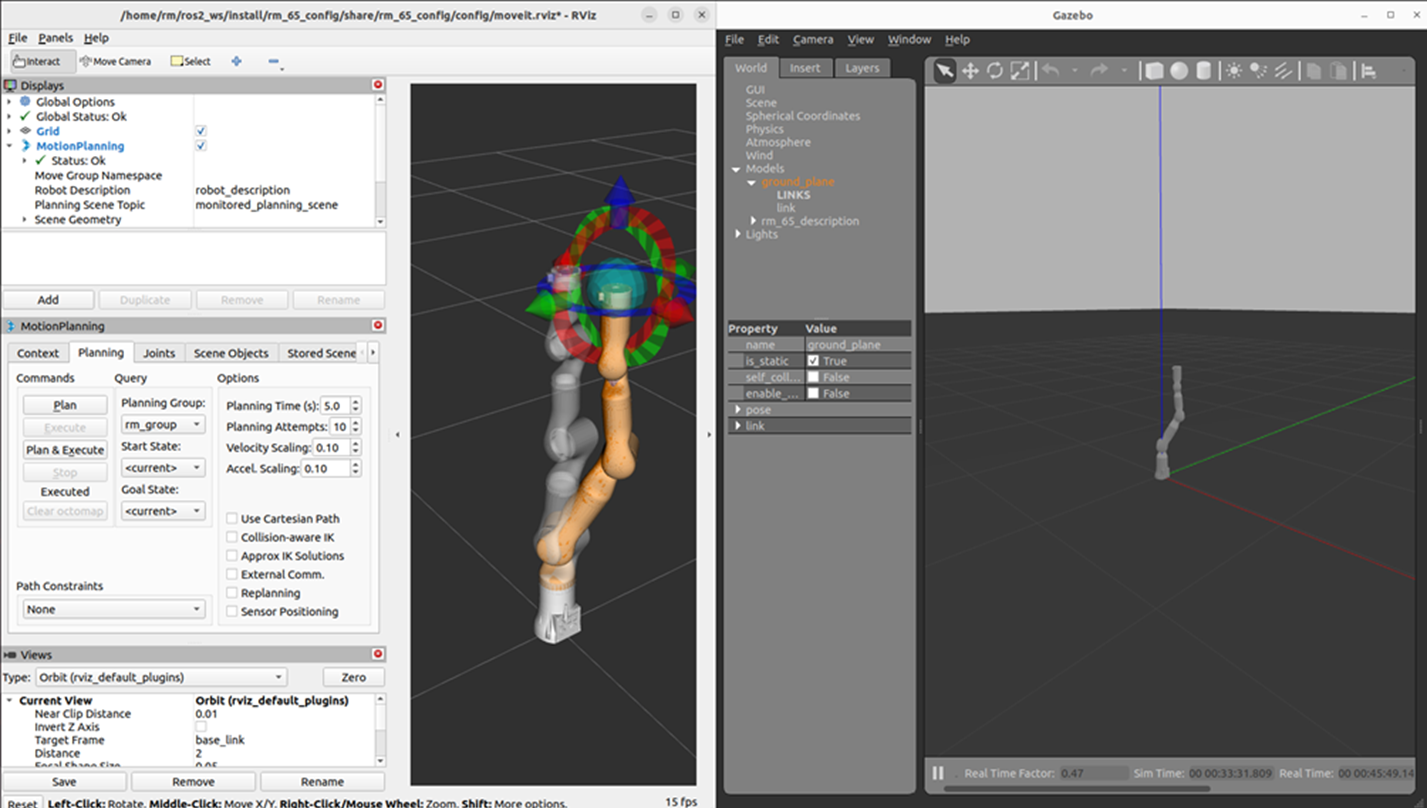Toggle the Grid display visibility in RViz

pos(201,130)
